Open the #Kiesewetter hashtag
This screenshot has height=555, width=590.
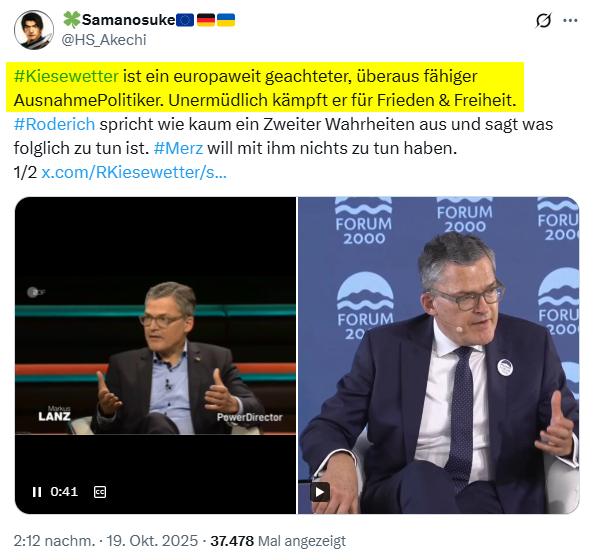coord(66,76)
